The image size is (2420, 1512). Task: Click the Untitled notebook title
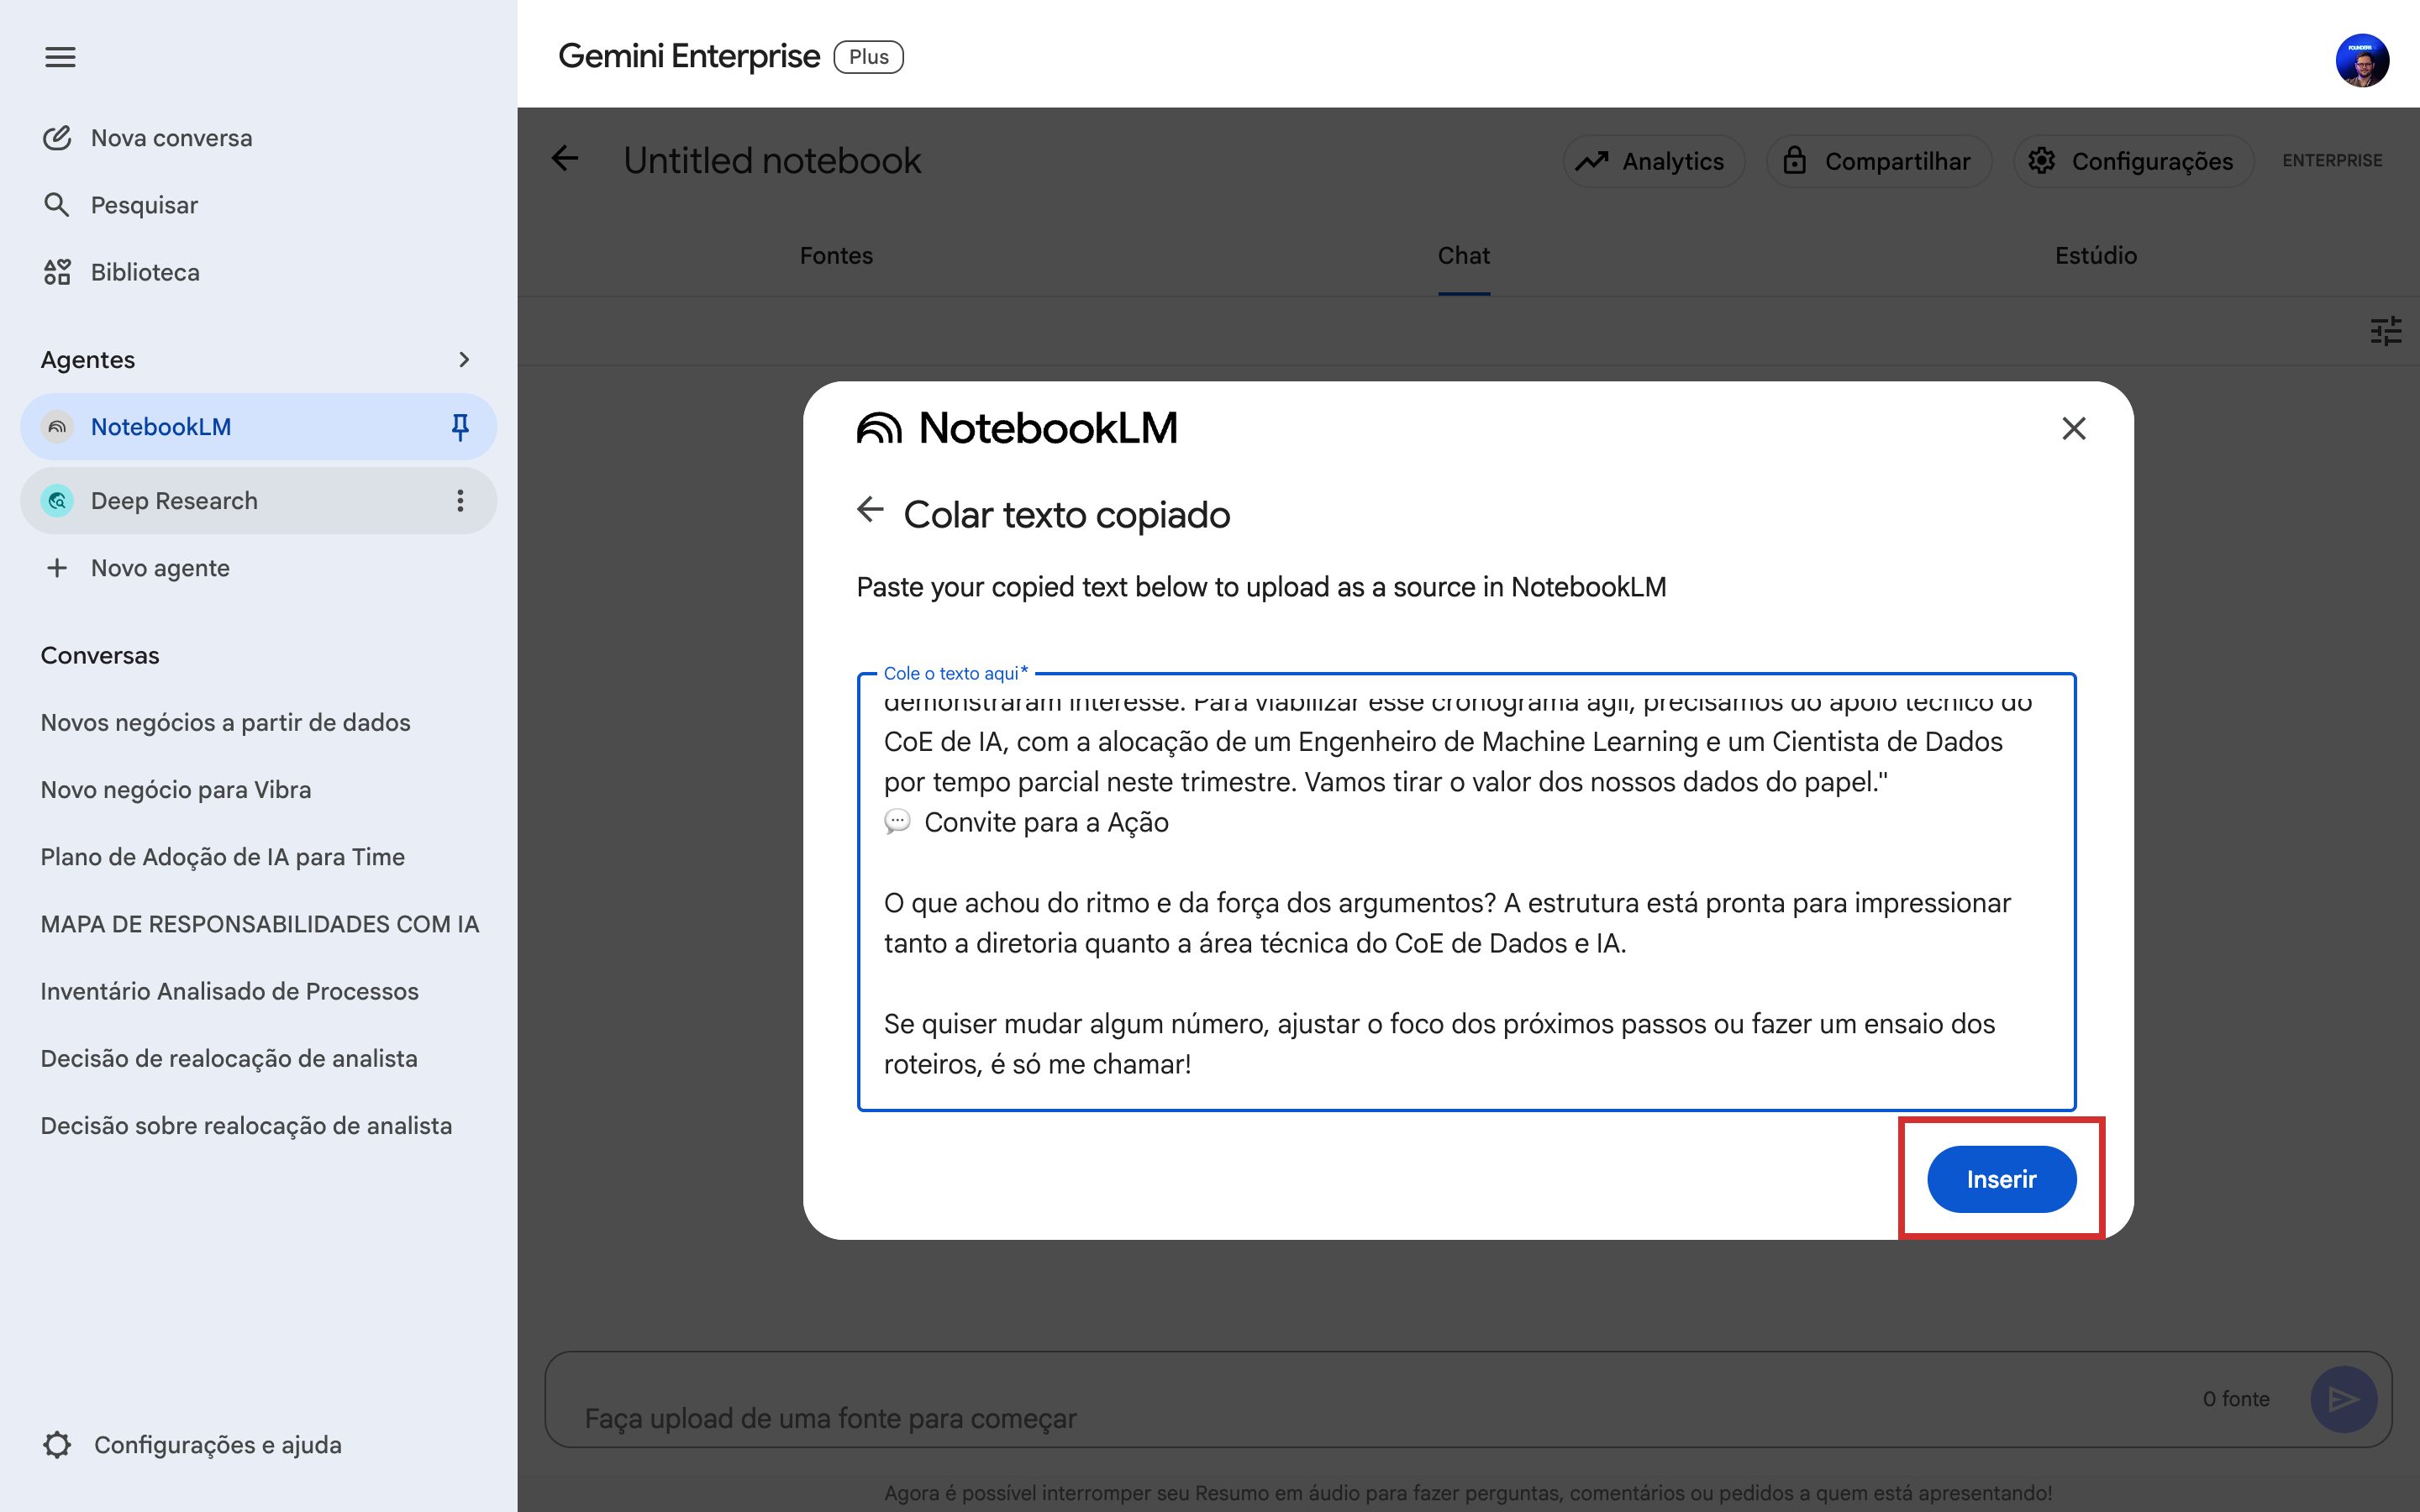click(x=772, y=160)
